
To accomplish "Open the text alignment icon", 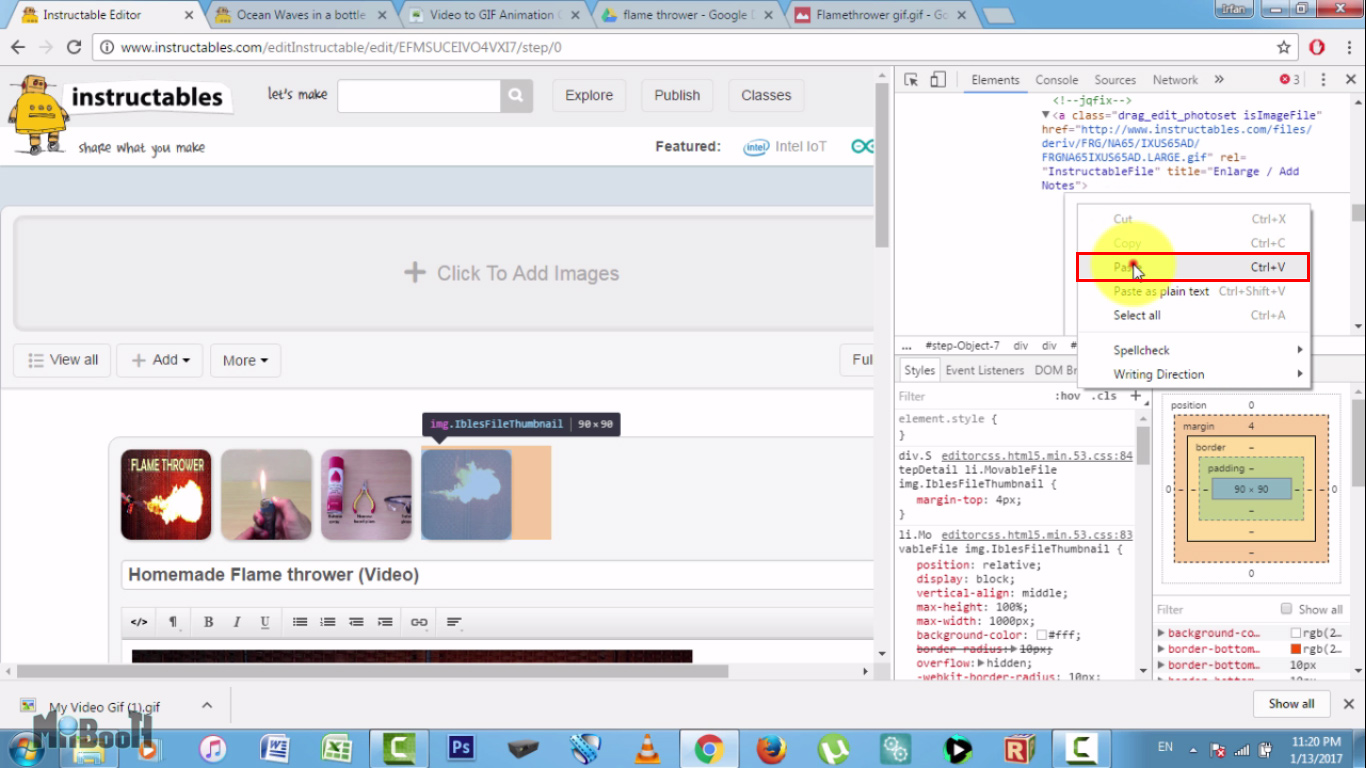I will pyautogui.click(x=454, y=622).
